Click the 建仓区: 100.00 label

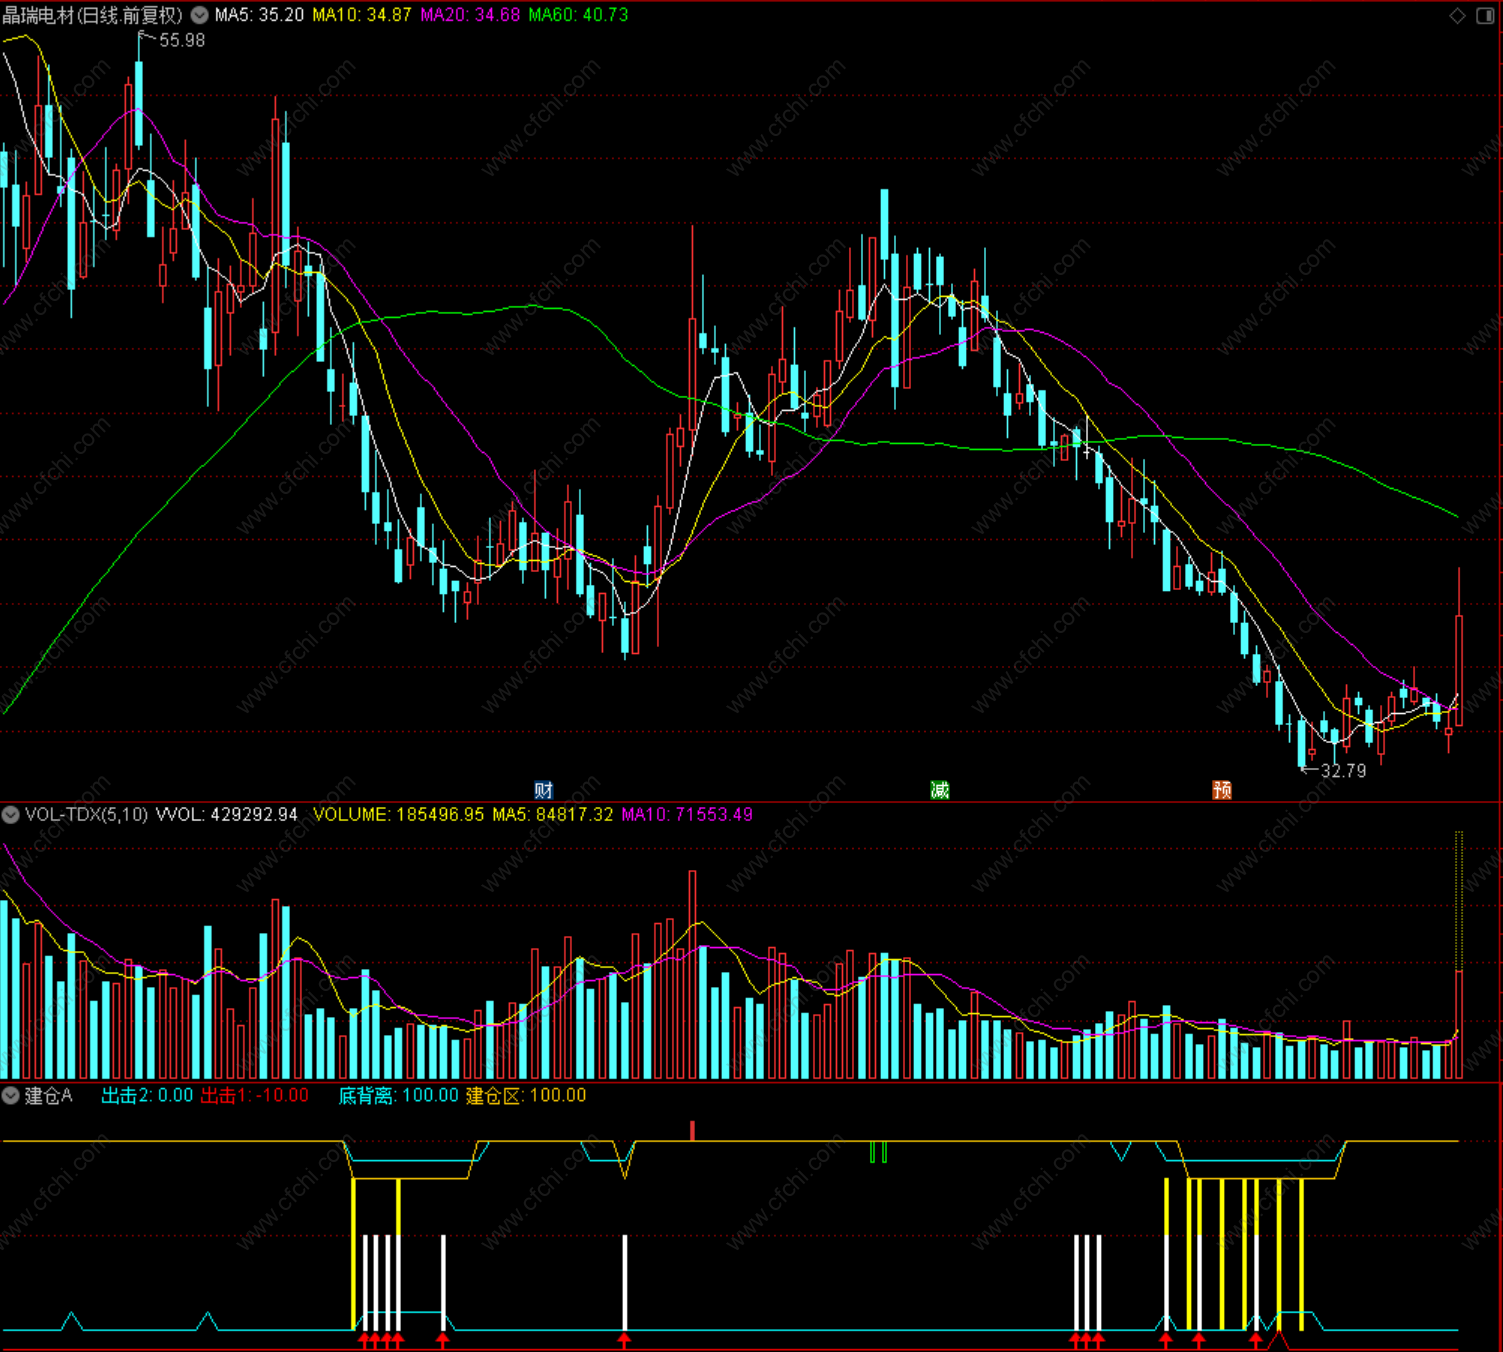526,1096
